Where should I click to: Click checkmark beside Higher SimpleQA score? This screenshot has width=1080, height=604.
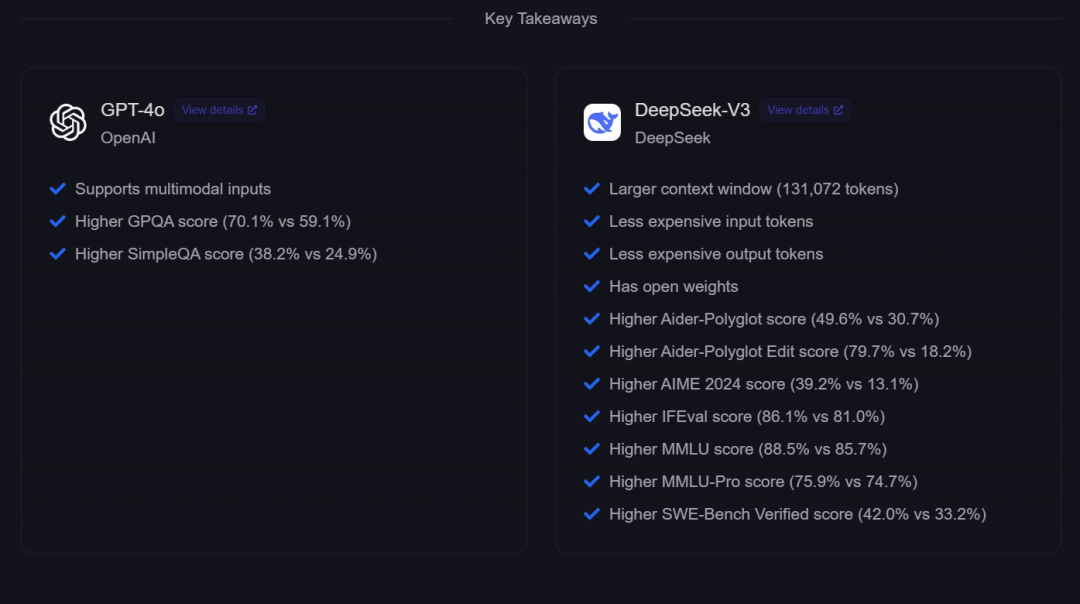(58, 254)
